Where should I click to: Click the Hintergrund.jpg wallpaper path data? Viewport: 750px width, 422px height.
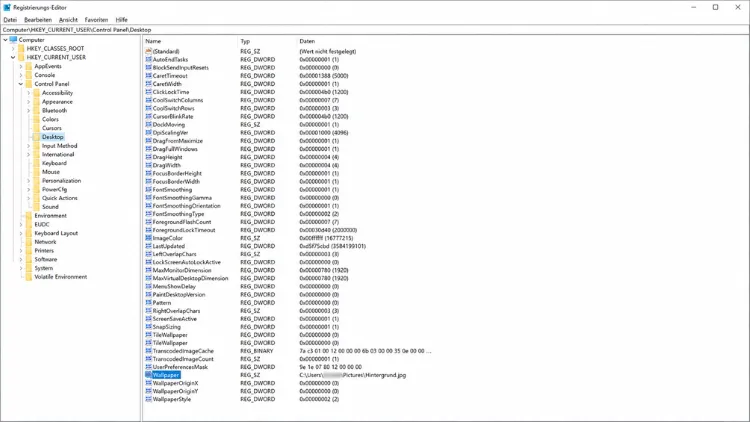[353, 375]
